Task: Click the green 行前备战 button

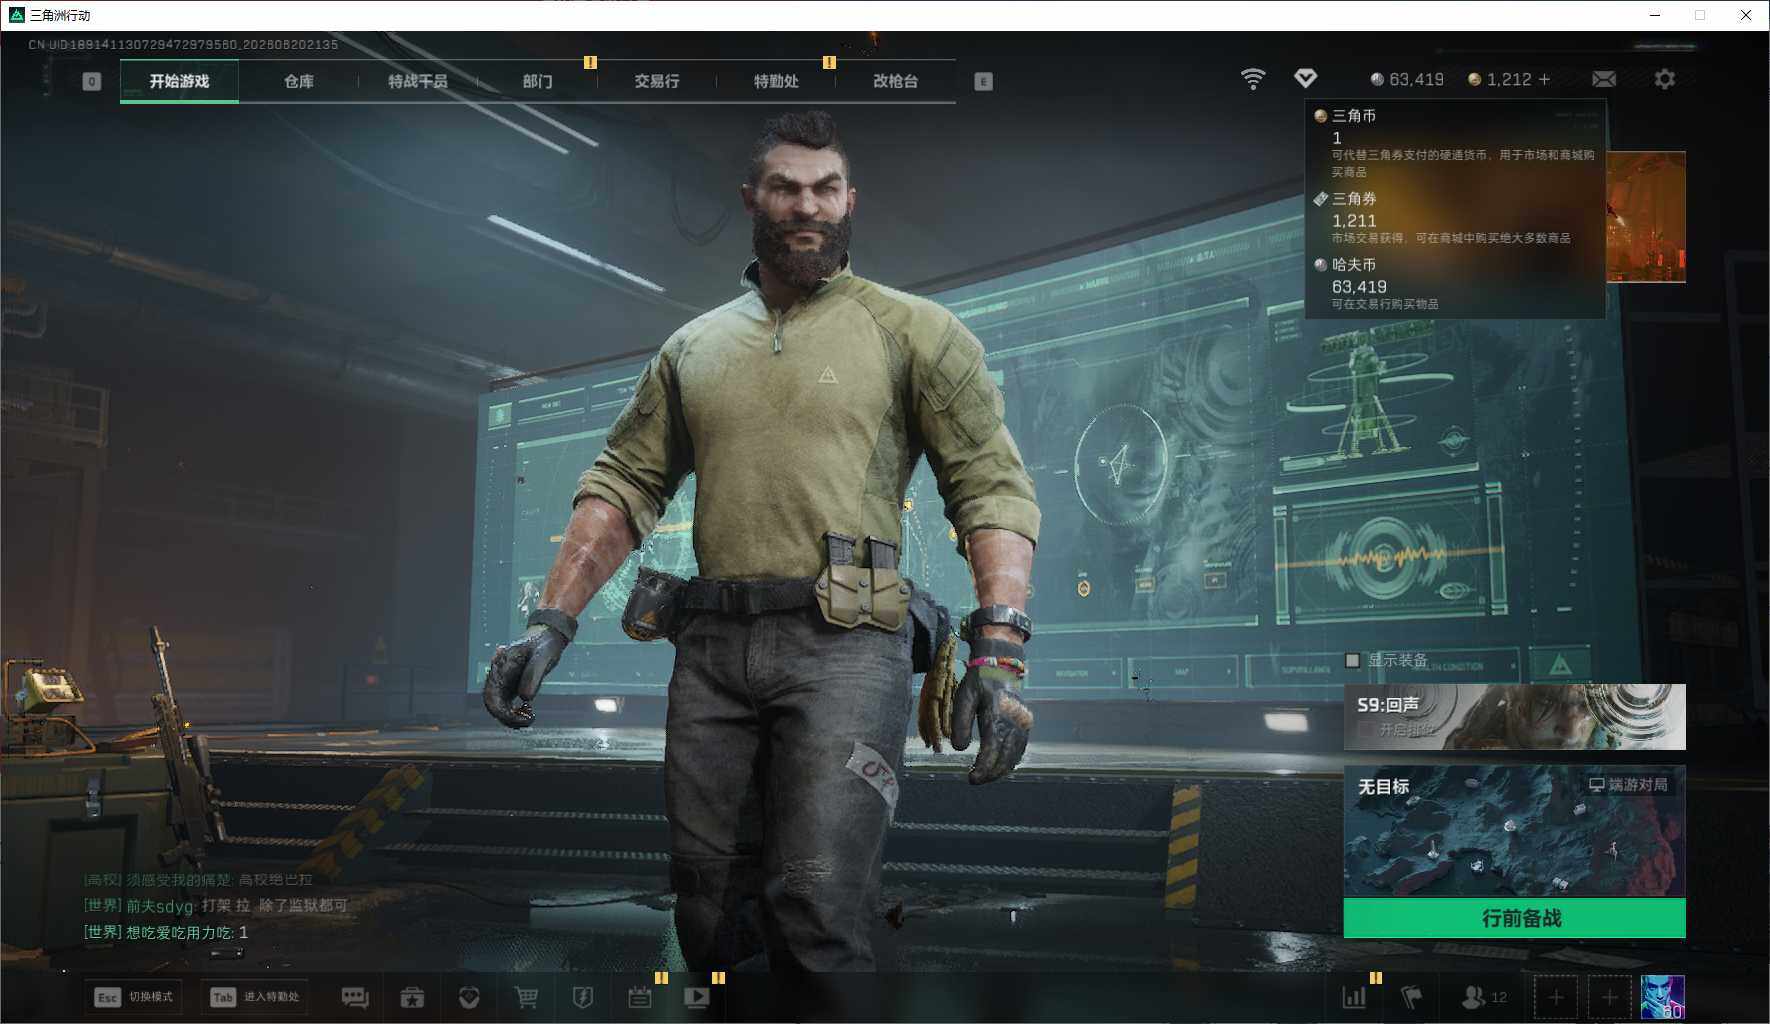Action: 1514,918
